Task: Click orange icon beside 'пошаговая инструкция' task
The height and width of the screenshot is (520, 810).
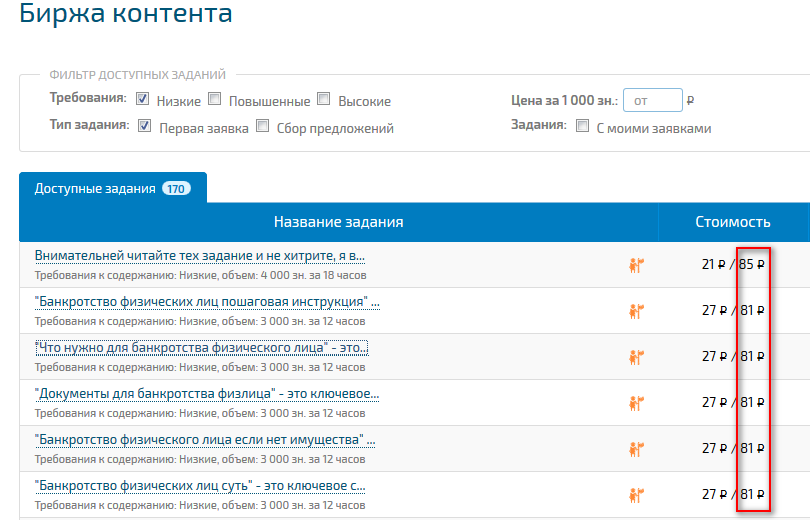Action: click(636, 311)
